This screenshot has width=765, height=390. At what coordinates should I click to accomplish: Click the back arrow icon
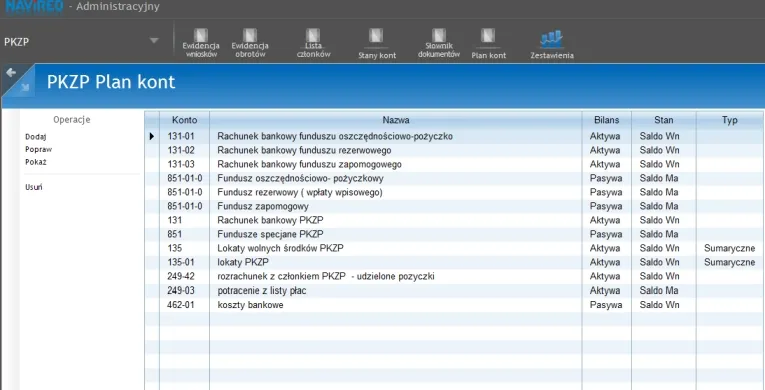pyautogui.click(x=11, y=73)
